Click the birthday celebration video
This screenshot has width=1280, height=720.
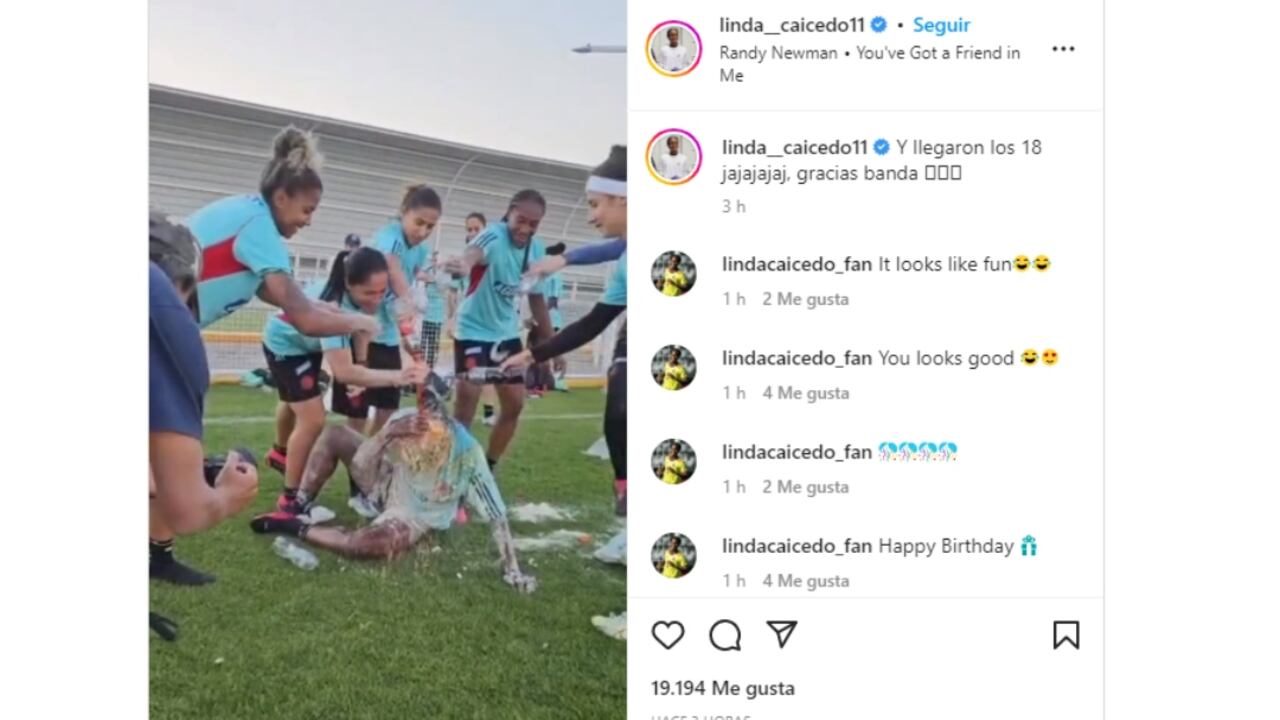pos(388,360)
